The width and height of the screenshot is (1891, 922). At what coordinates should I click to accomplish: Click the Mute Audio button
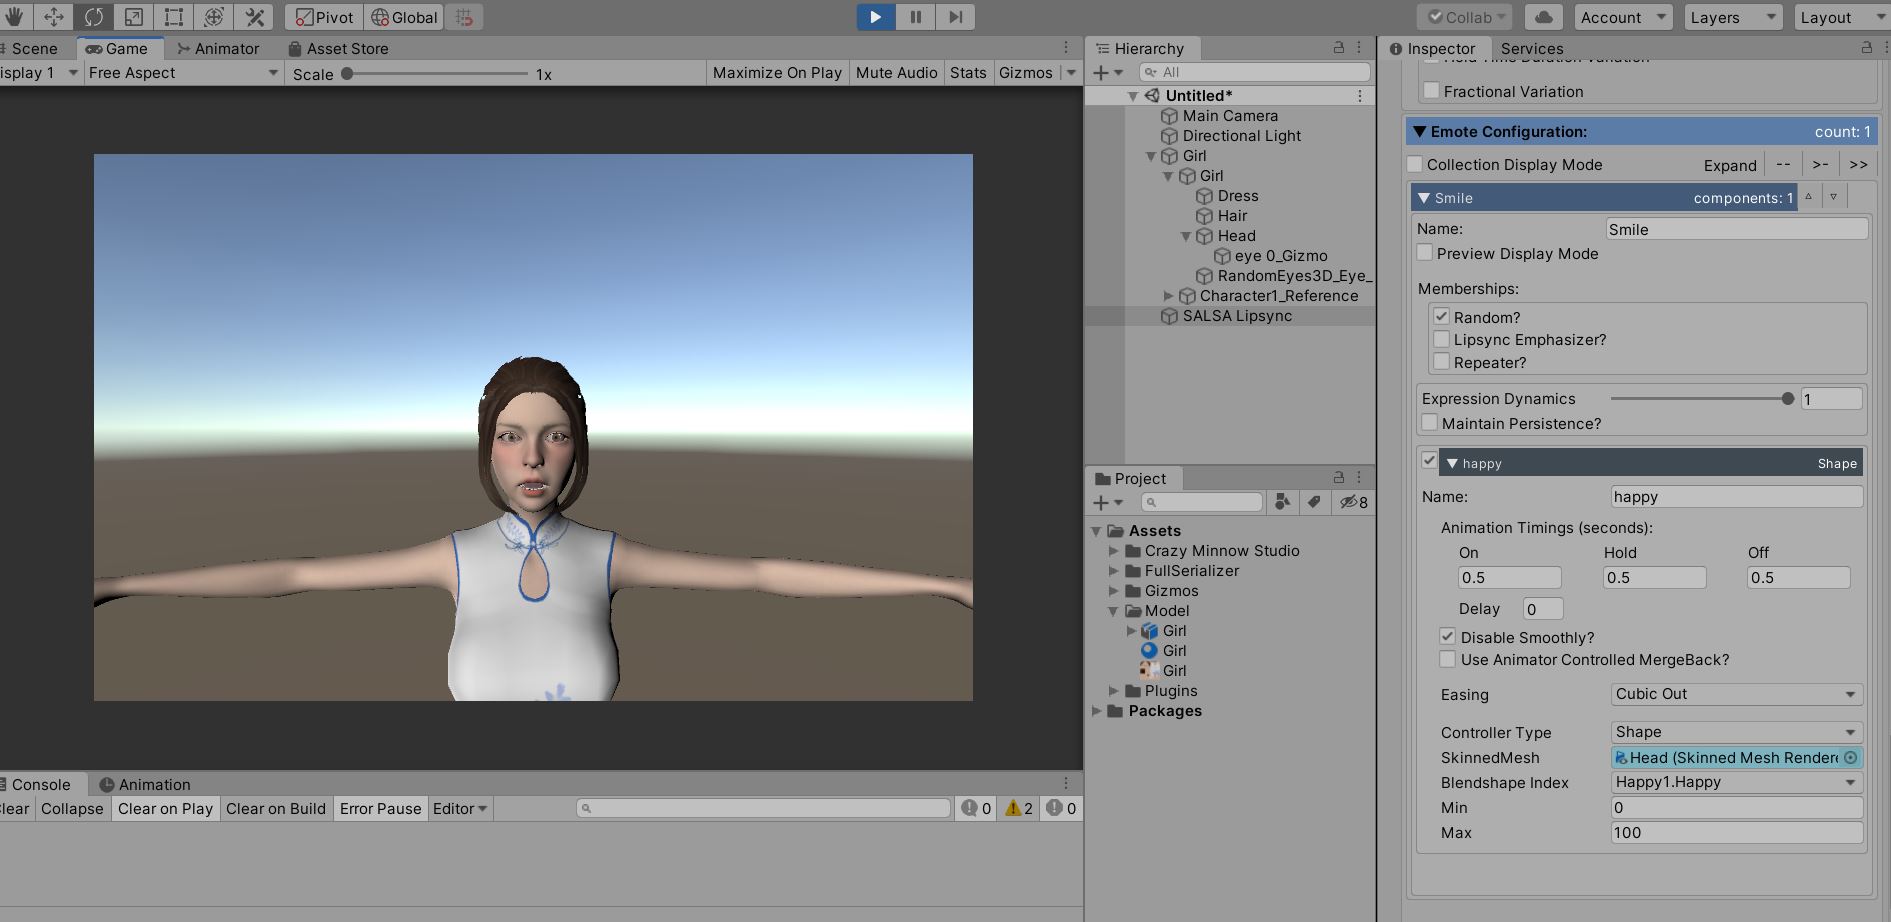[x=896, y=73]
